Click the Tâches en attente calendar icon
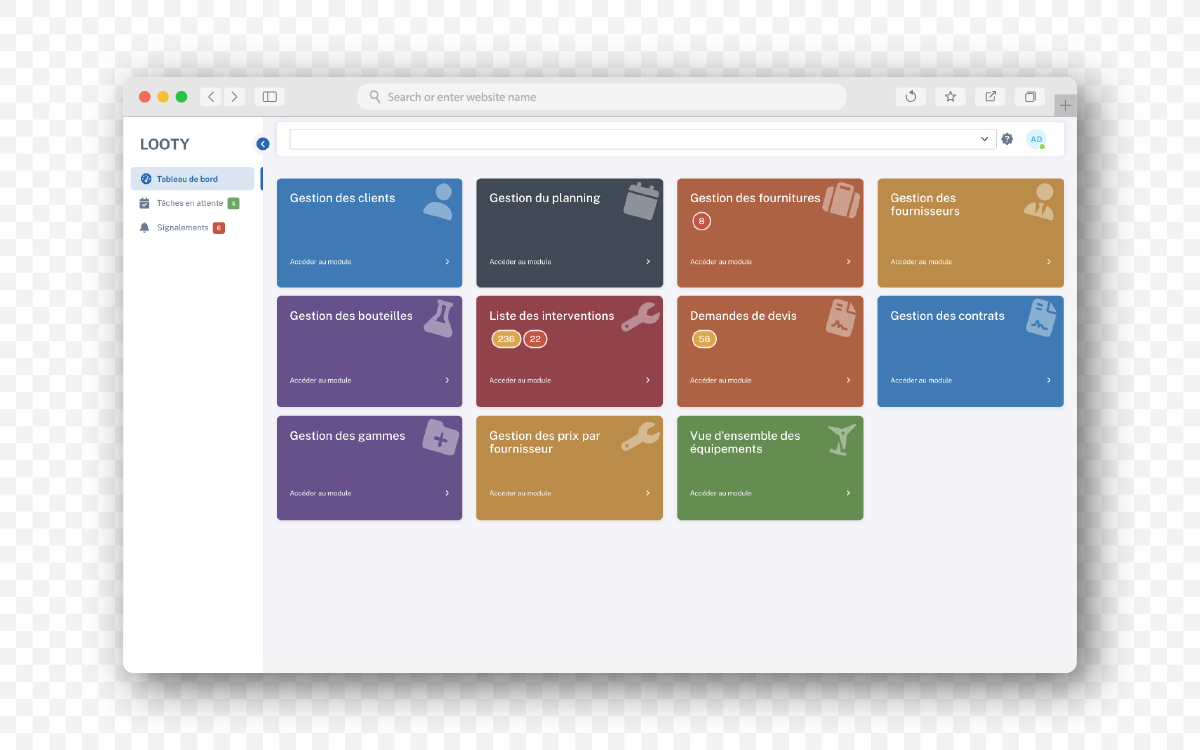This screenshot has height=750, width=1200. (x=144, y=203)
